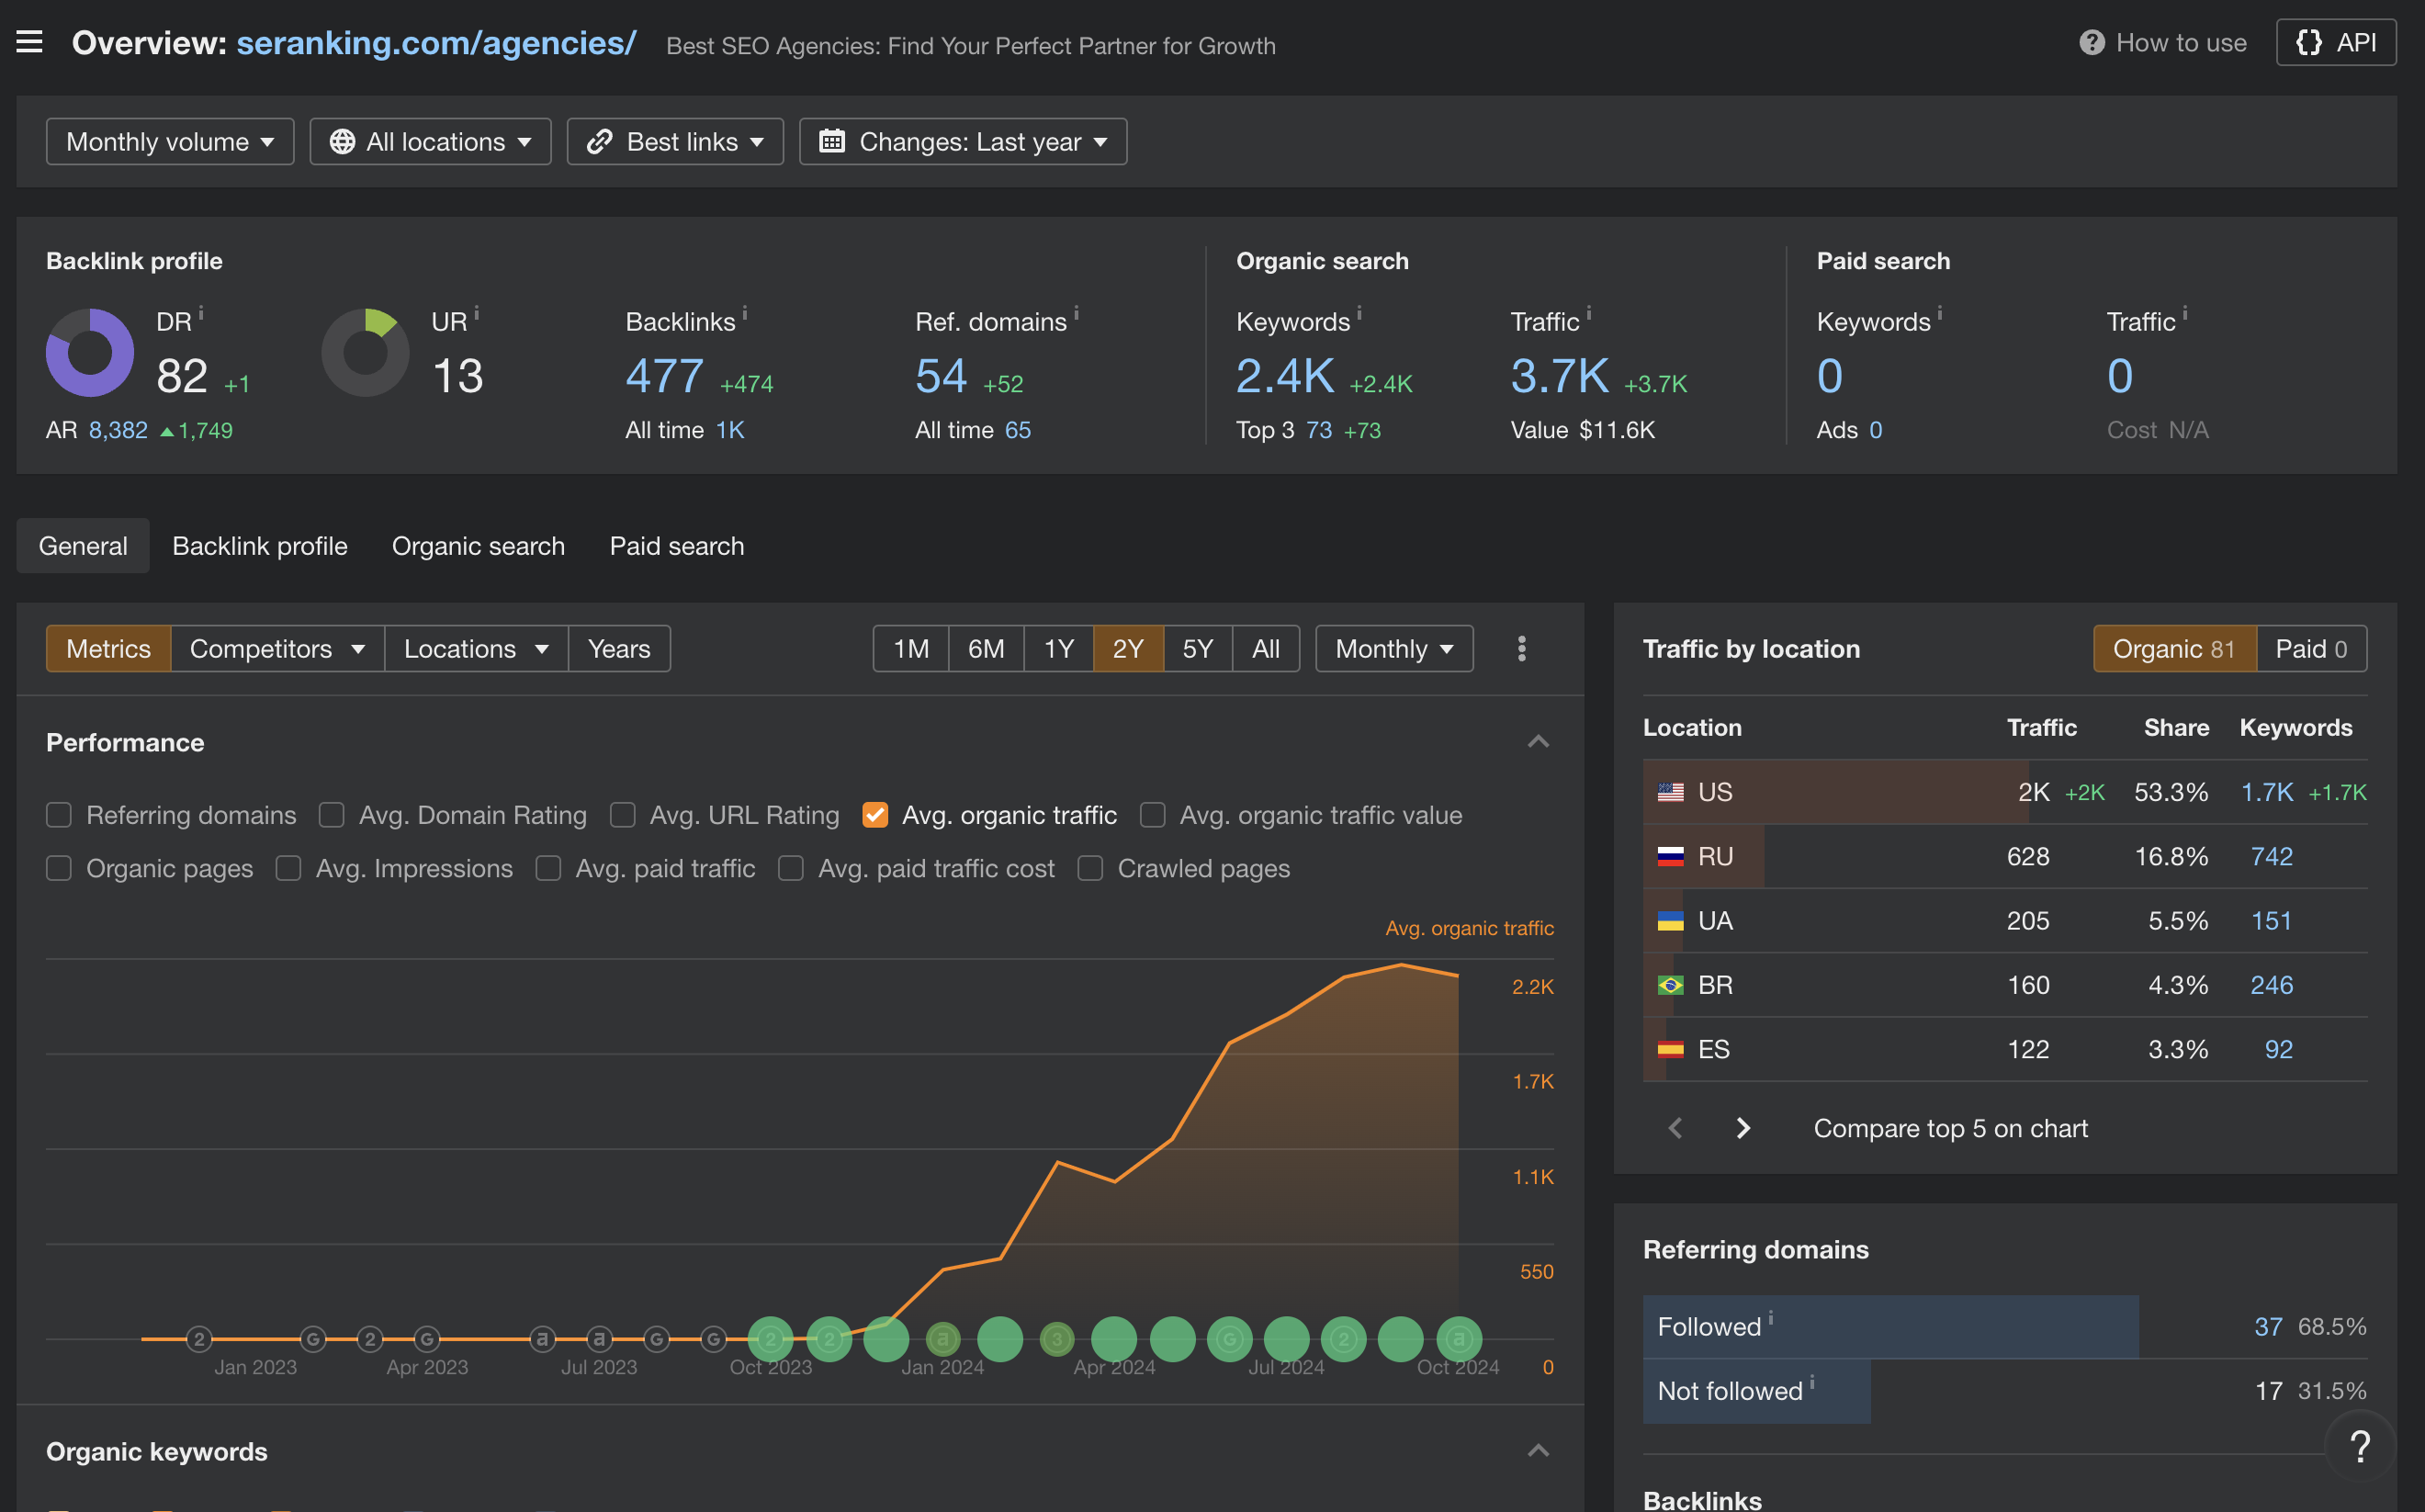The width and height of the screenshot is (2425, 1512).
Task: Collapse the Organic keywords section
Action: [x=1538, y=1451]
